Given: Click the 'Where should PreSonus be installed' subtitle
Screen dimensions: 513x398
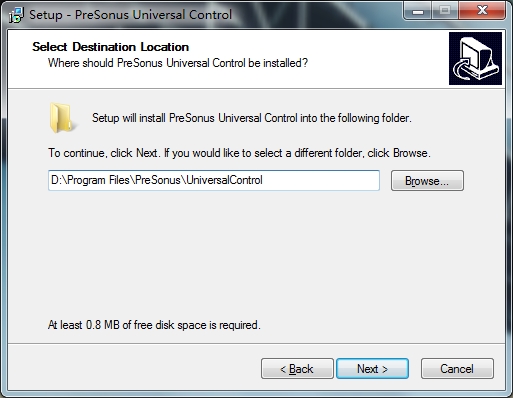Looking at the screenshot, I should coord(178,63).
